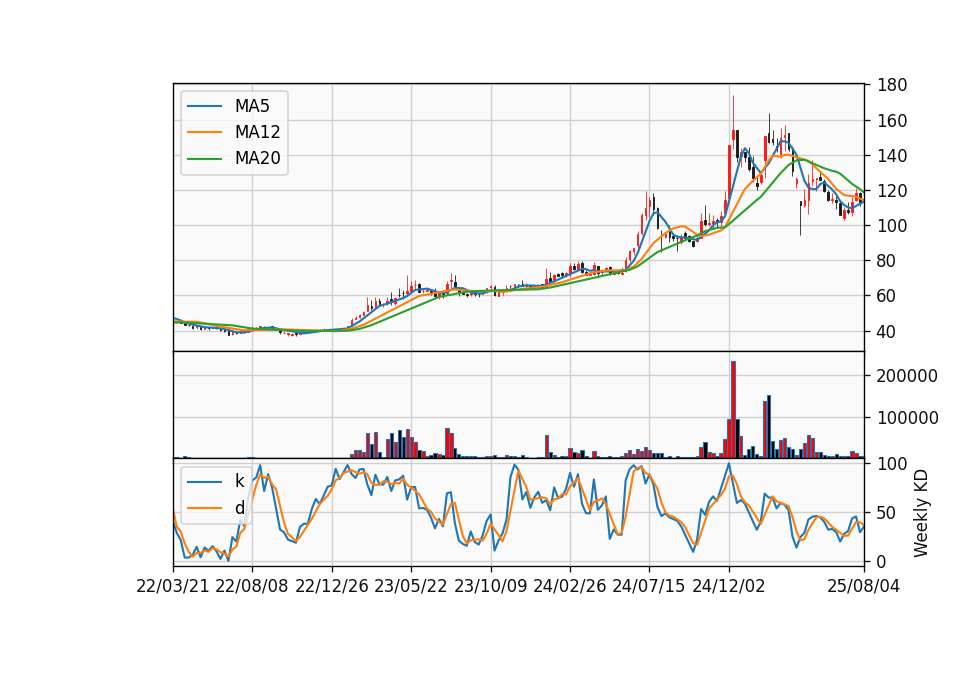Click the tallest volume bar near 24/12/02
960x690 pixels.
733,410
